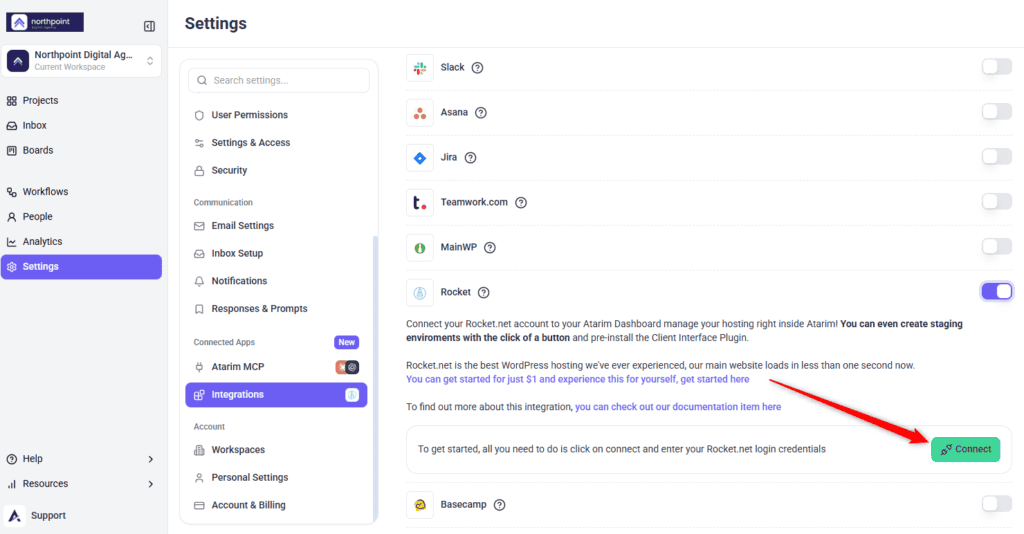Open Slack help question mark

click(x=477, y=68)
